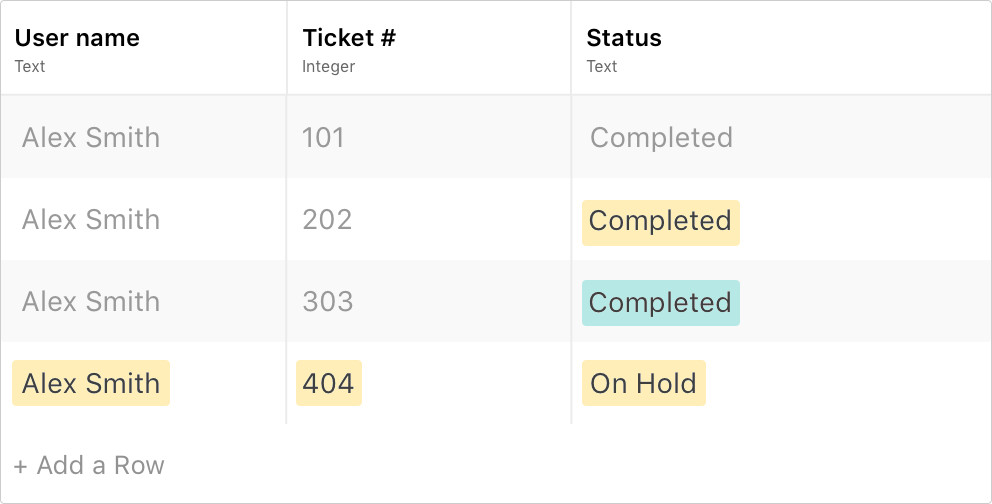The height and width of the screenshot is (504, 992).
Task: Click the plus sign before Add a Row
Action: click(20, 467)
